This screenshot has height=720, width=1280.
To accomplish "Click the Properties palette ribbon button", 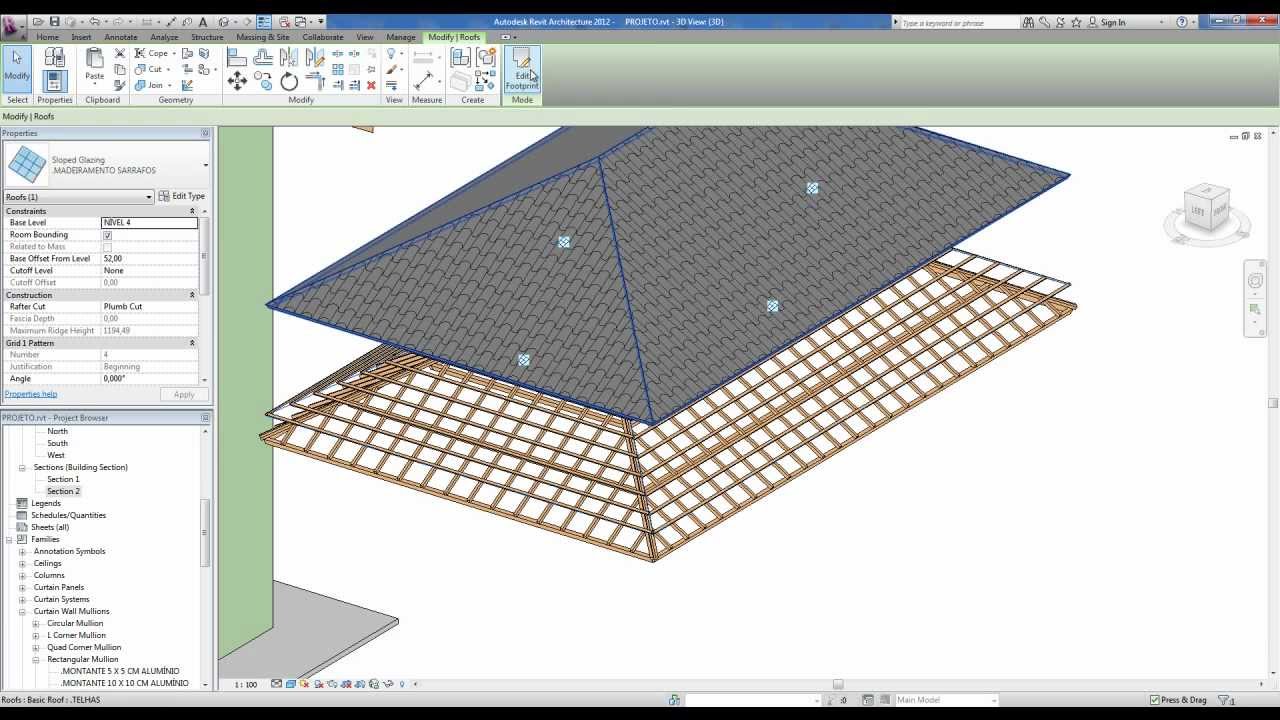I will pyautogui.click(x=55, y=82).
